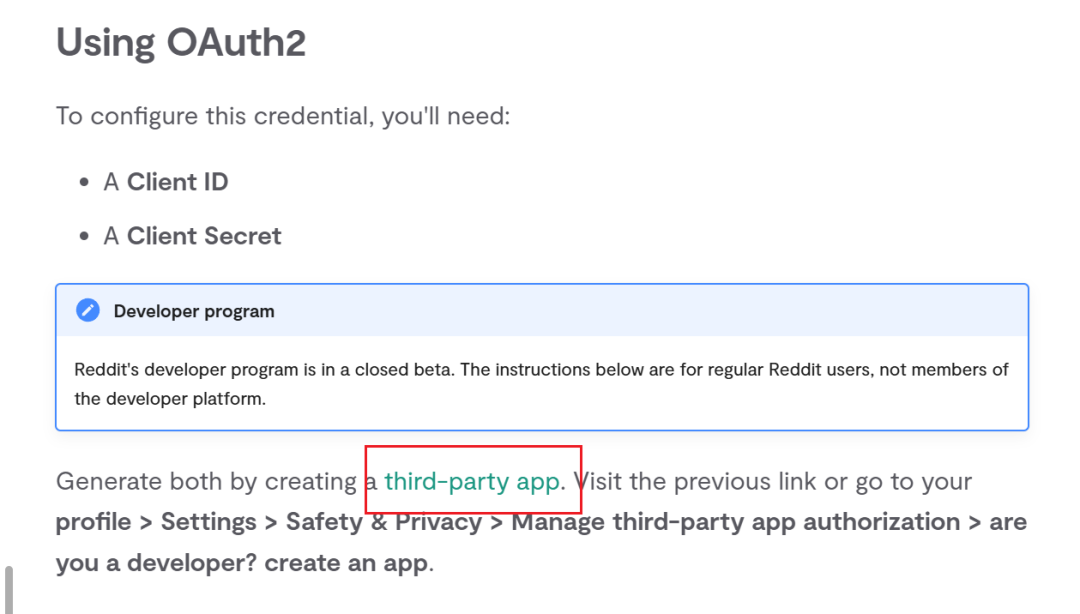Screen dimensions: 1080x614
Task: Click the pencil icon in Developer program note
Action: tap(87, 311)
